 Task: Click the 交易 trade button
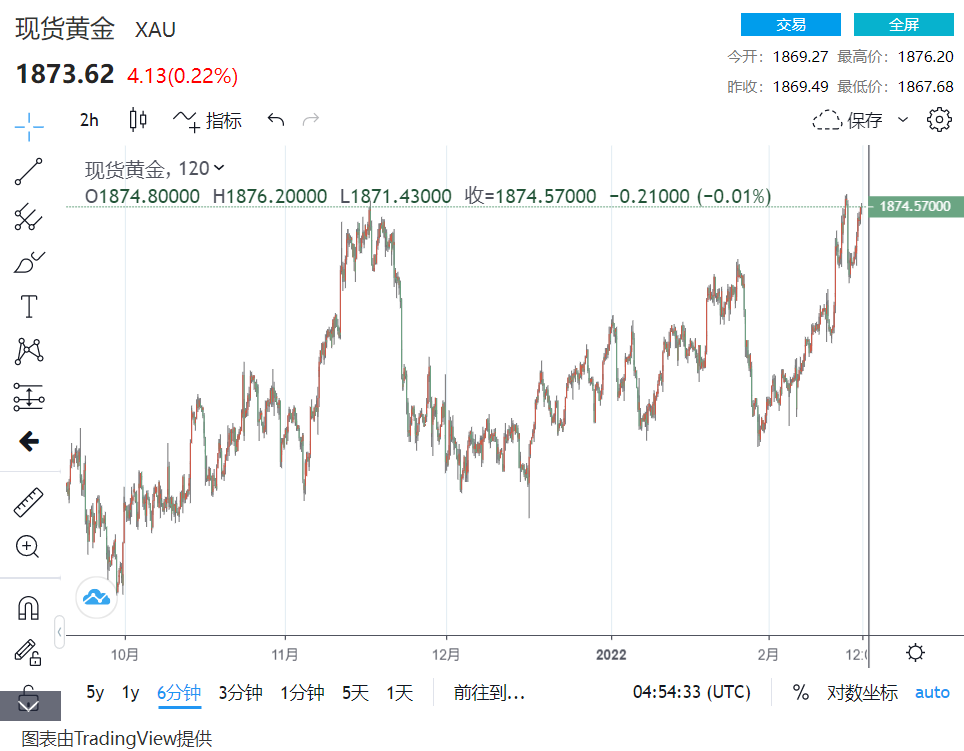(x=790, y=25)
